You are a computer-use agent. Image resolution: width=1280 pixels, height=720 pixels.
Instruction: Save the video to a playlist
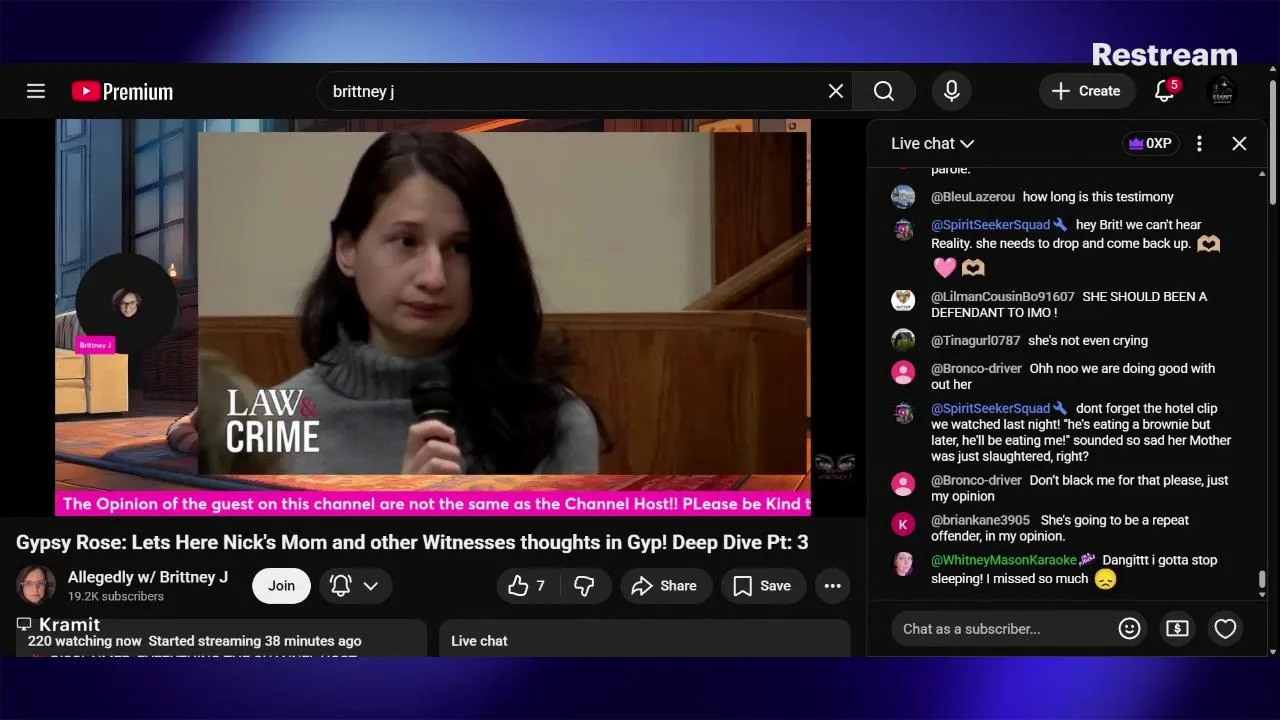(x=763, y=586)
